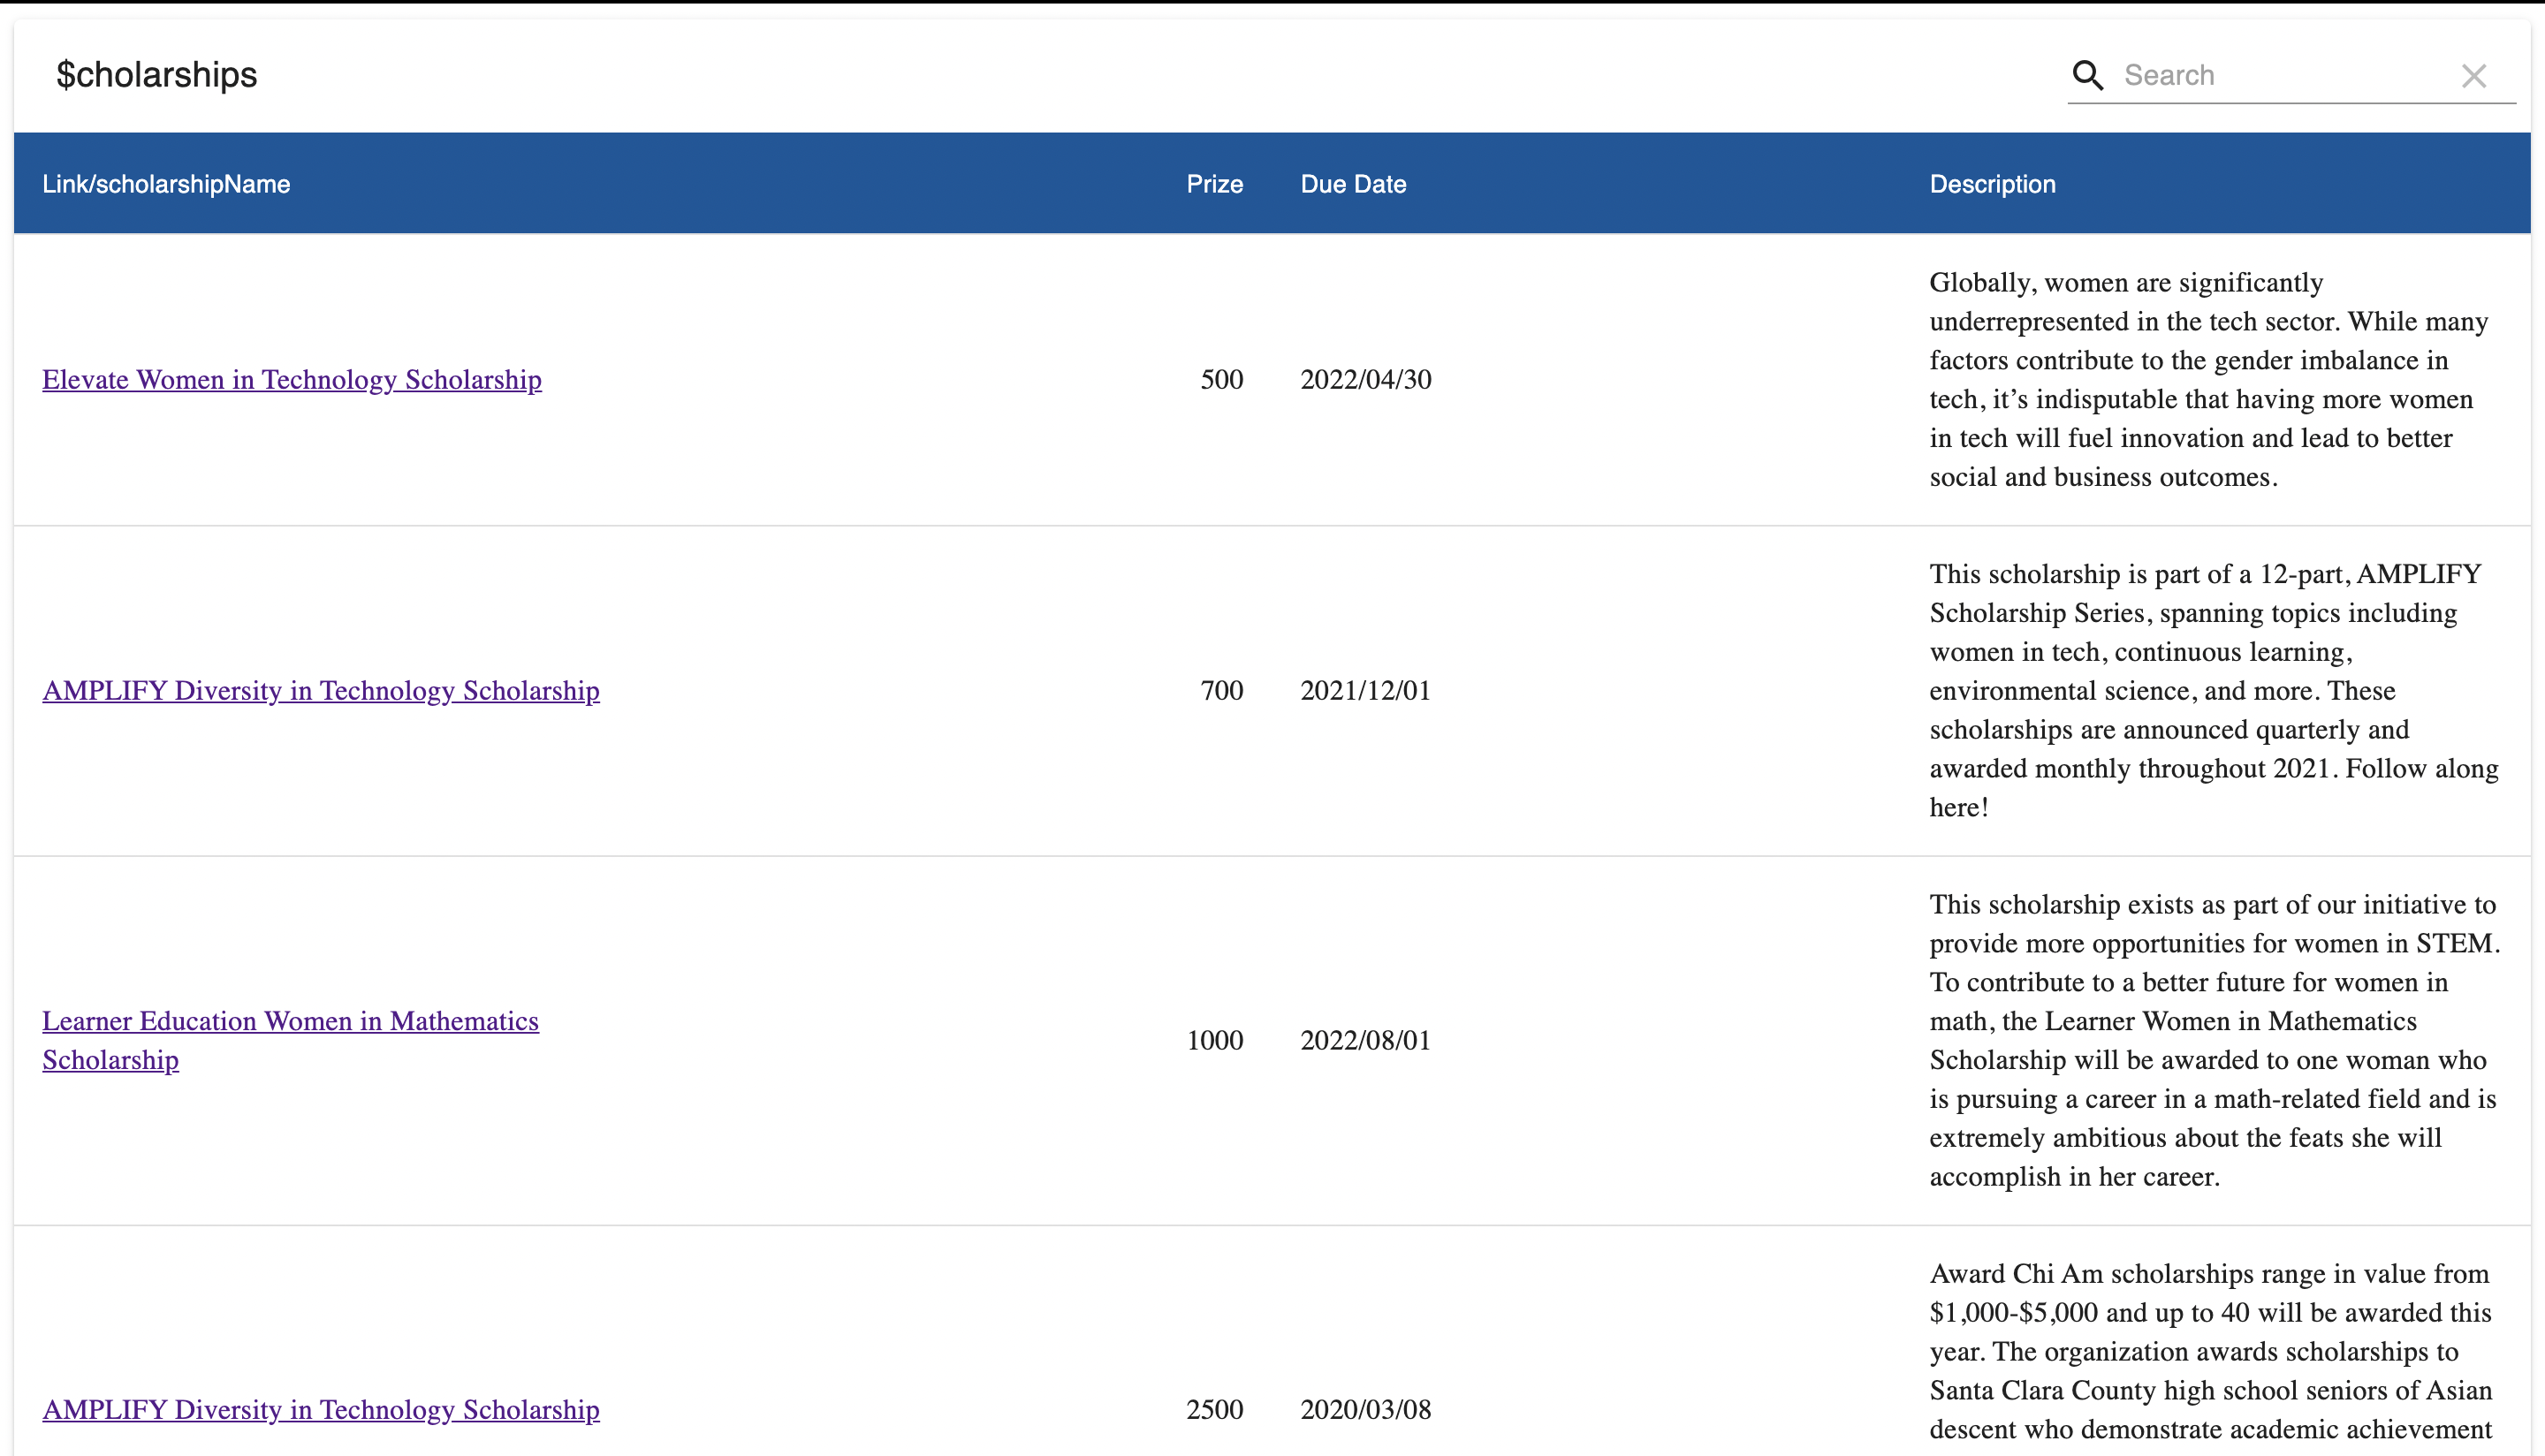
Task: Select the 2022/04/30 due date cell
Action: [1365, 380]
